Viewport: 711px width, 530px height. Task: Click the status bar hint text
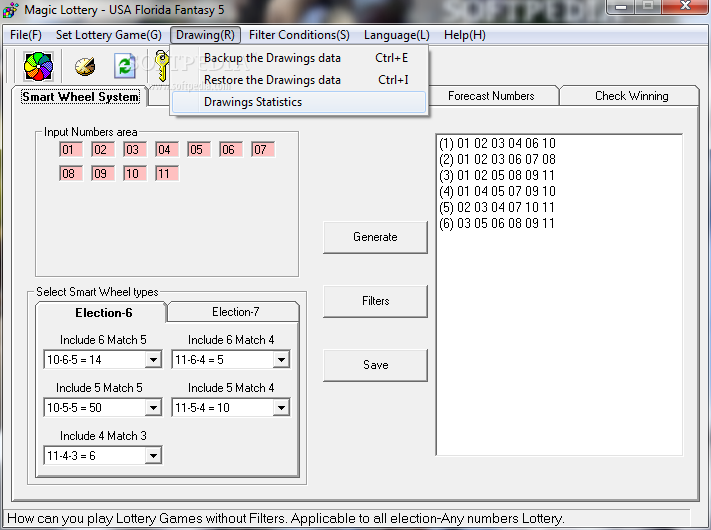(x=286, y=518)
